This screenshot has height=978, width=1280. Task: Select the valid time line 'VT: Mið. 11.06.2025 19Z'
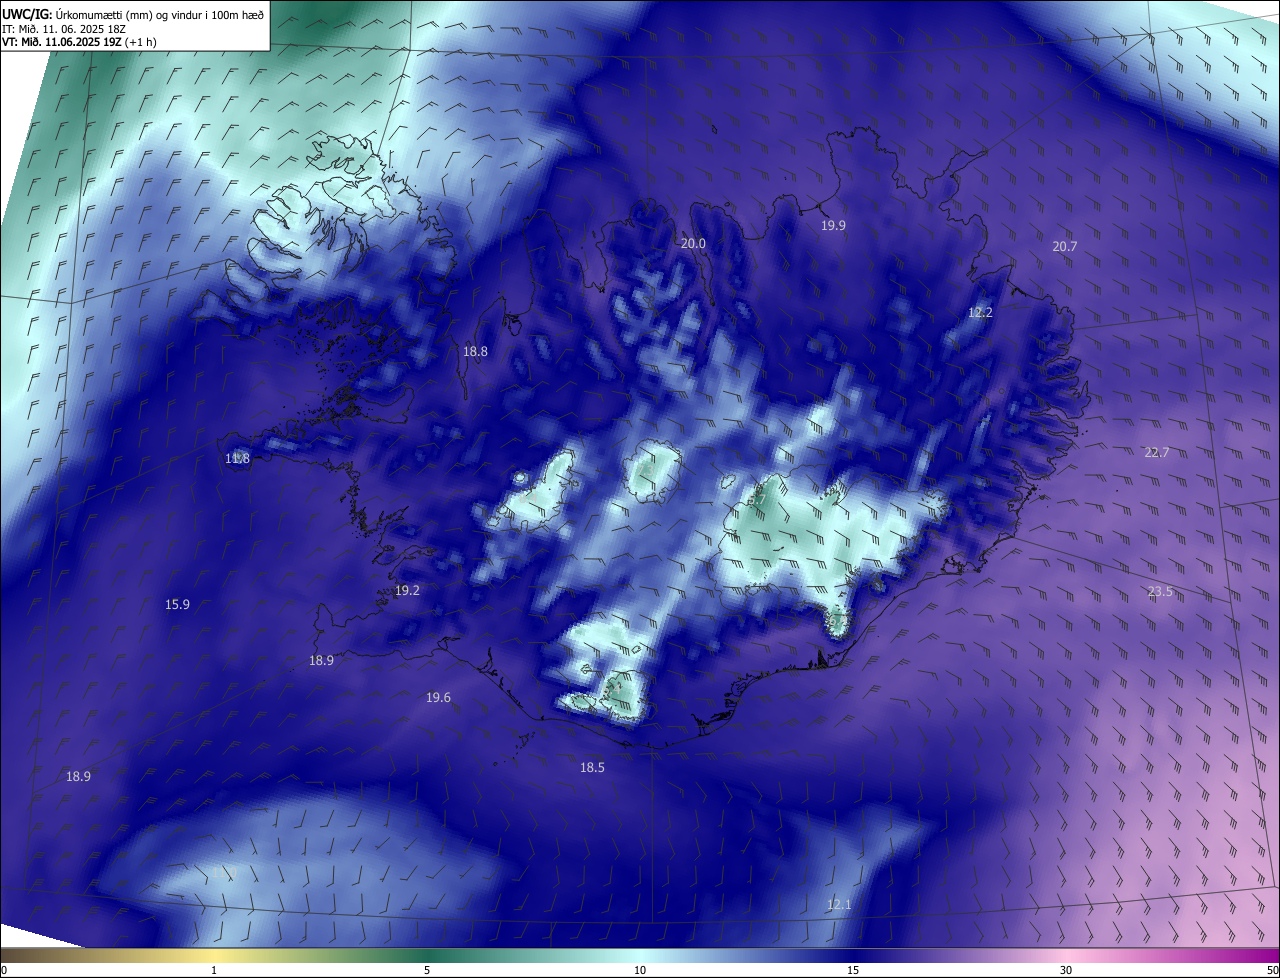coord(62,42)
